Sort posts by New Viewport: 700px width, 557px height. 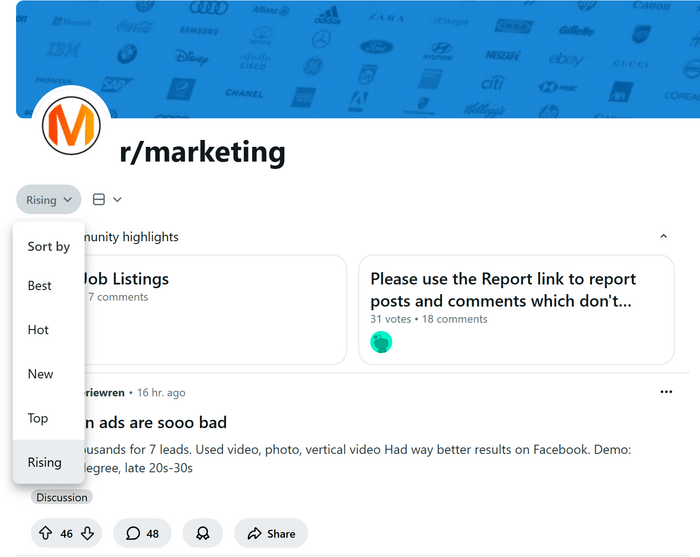point(40,374)
